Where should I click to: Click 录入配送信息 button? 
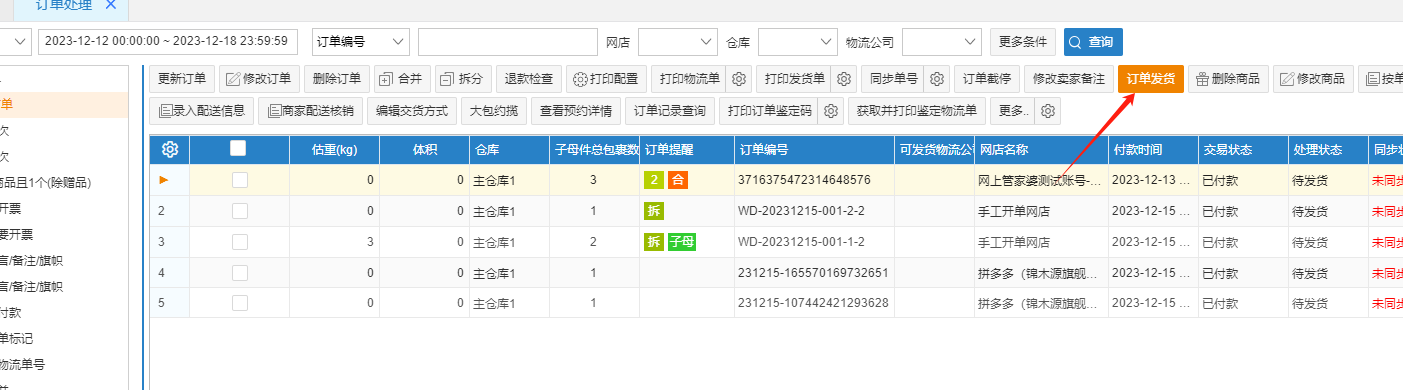pos(201,111)
